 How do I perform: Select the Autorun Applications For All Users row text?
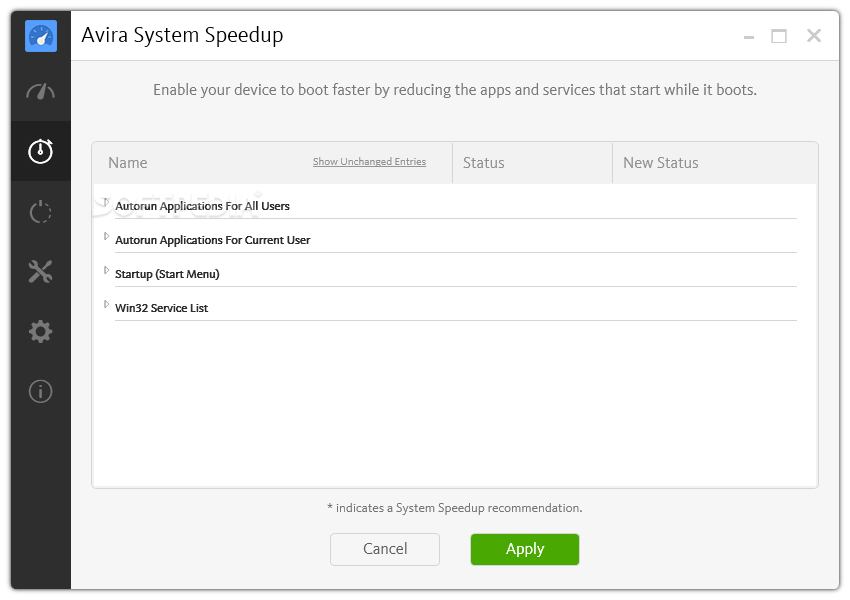(202, 206)
